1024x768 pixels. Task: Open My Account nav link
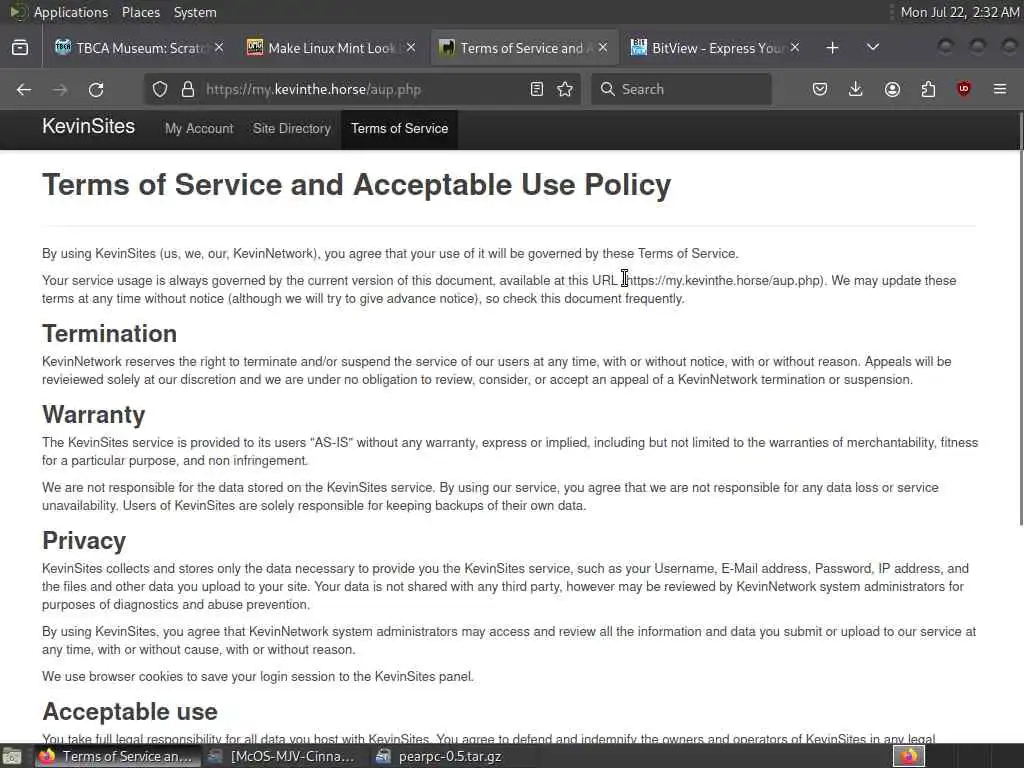(x=199, y=129)
